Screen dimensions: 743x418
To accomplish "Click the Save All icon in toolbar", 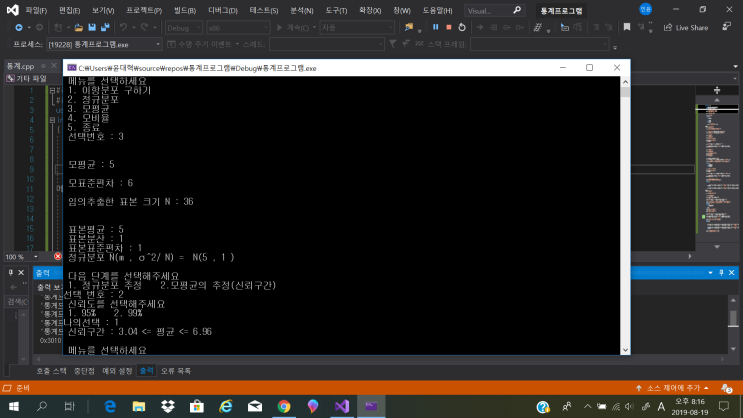I will (105, 27).
